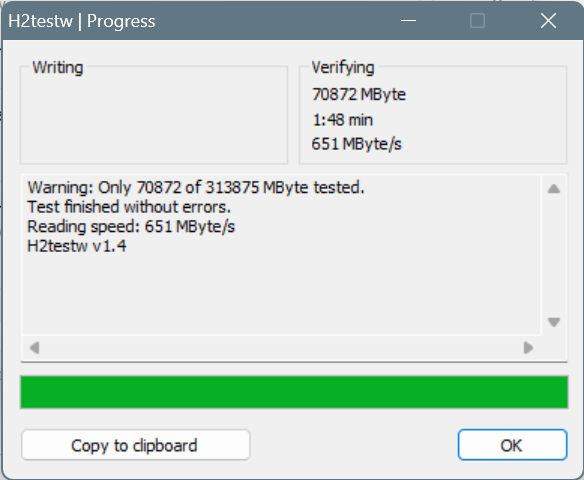Viewport: 584px width, 480px height.
Task: Click the Writing group label
Action: click(58, 68)
